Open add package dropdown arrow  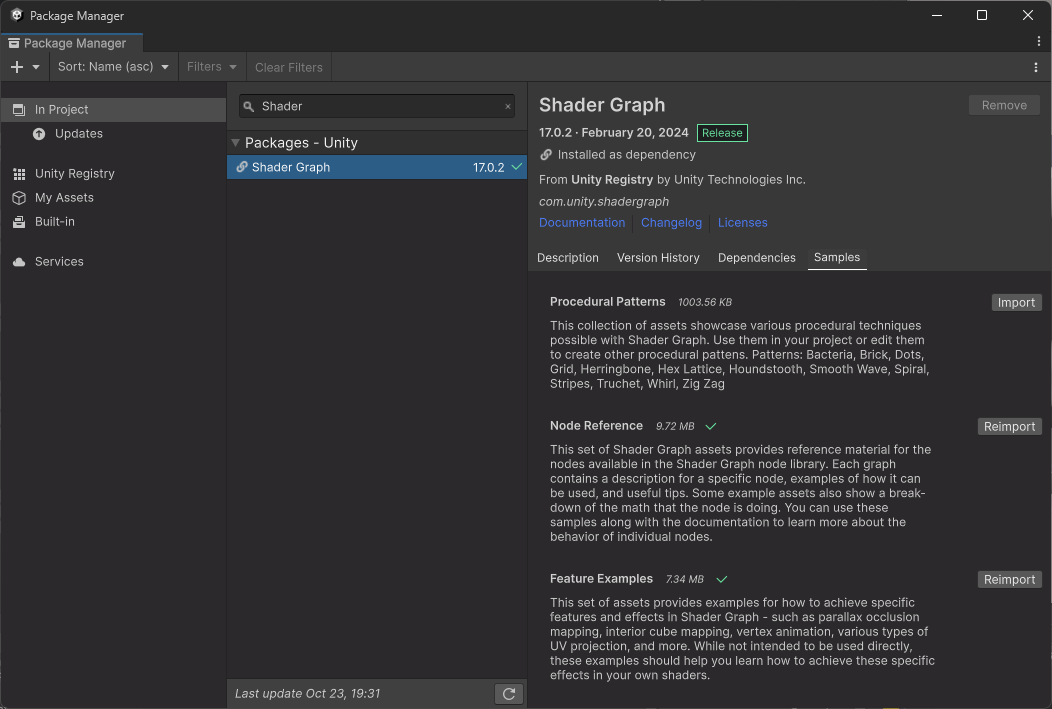tap(36, 67)
